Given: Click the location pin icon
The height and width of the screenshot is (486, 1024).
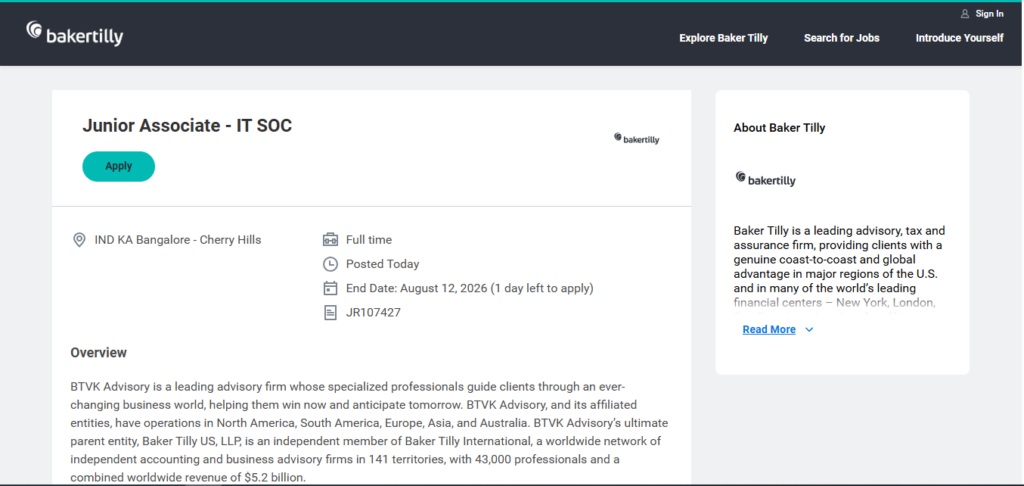Looking at the screenshot, I should 79,240.
